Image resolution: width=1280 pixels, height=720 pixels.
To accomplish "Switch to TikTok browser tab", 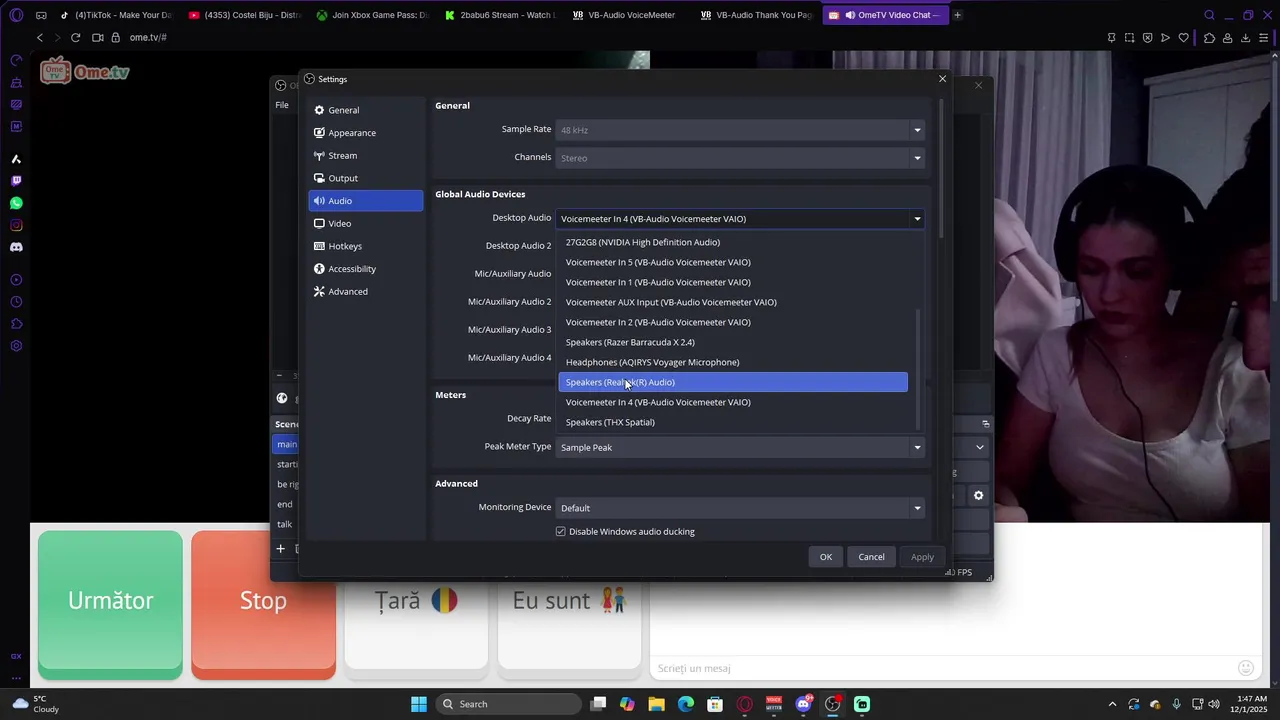I will point(117,15).
